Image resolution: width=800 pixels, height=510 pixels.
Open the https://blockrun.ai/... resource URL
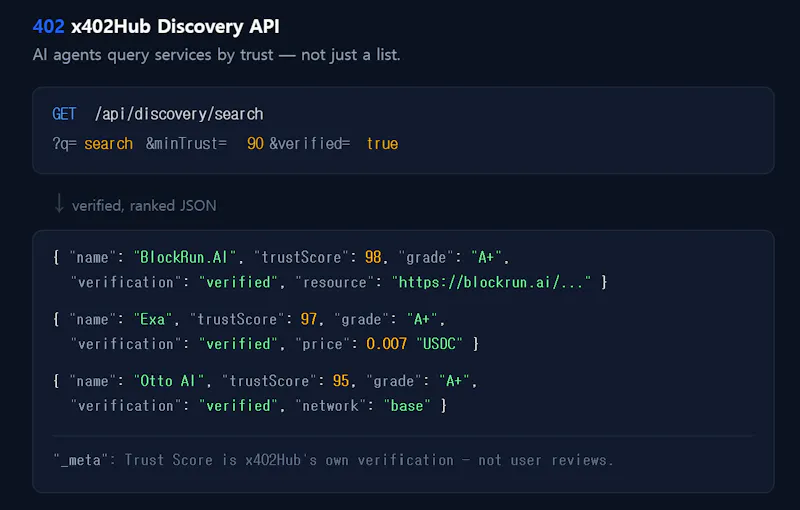[x=491, y=282]
